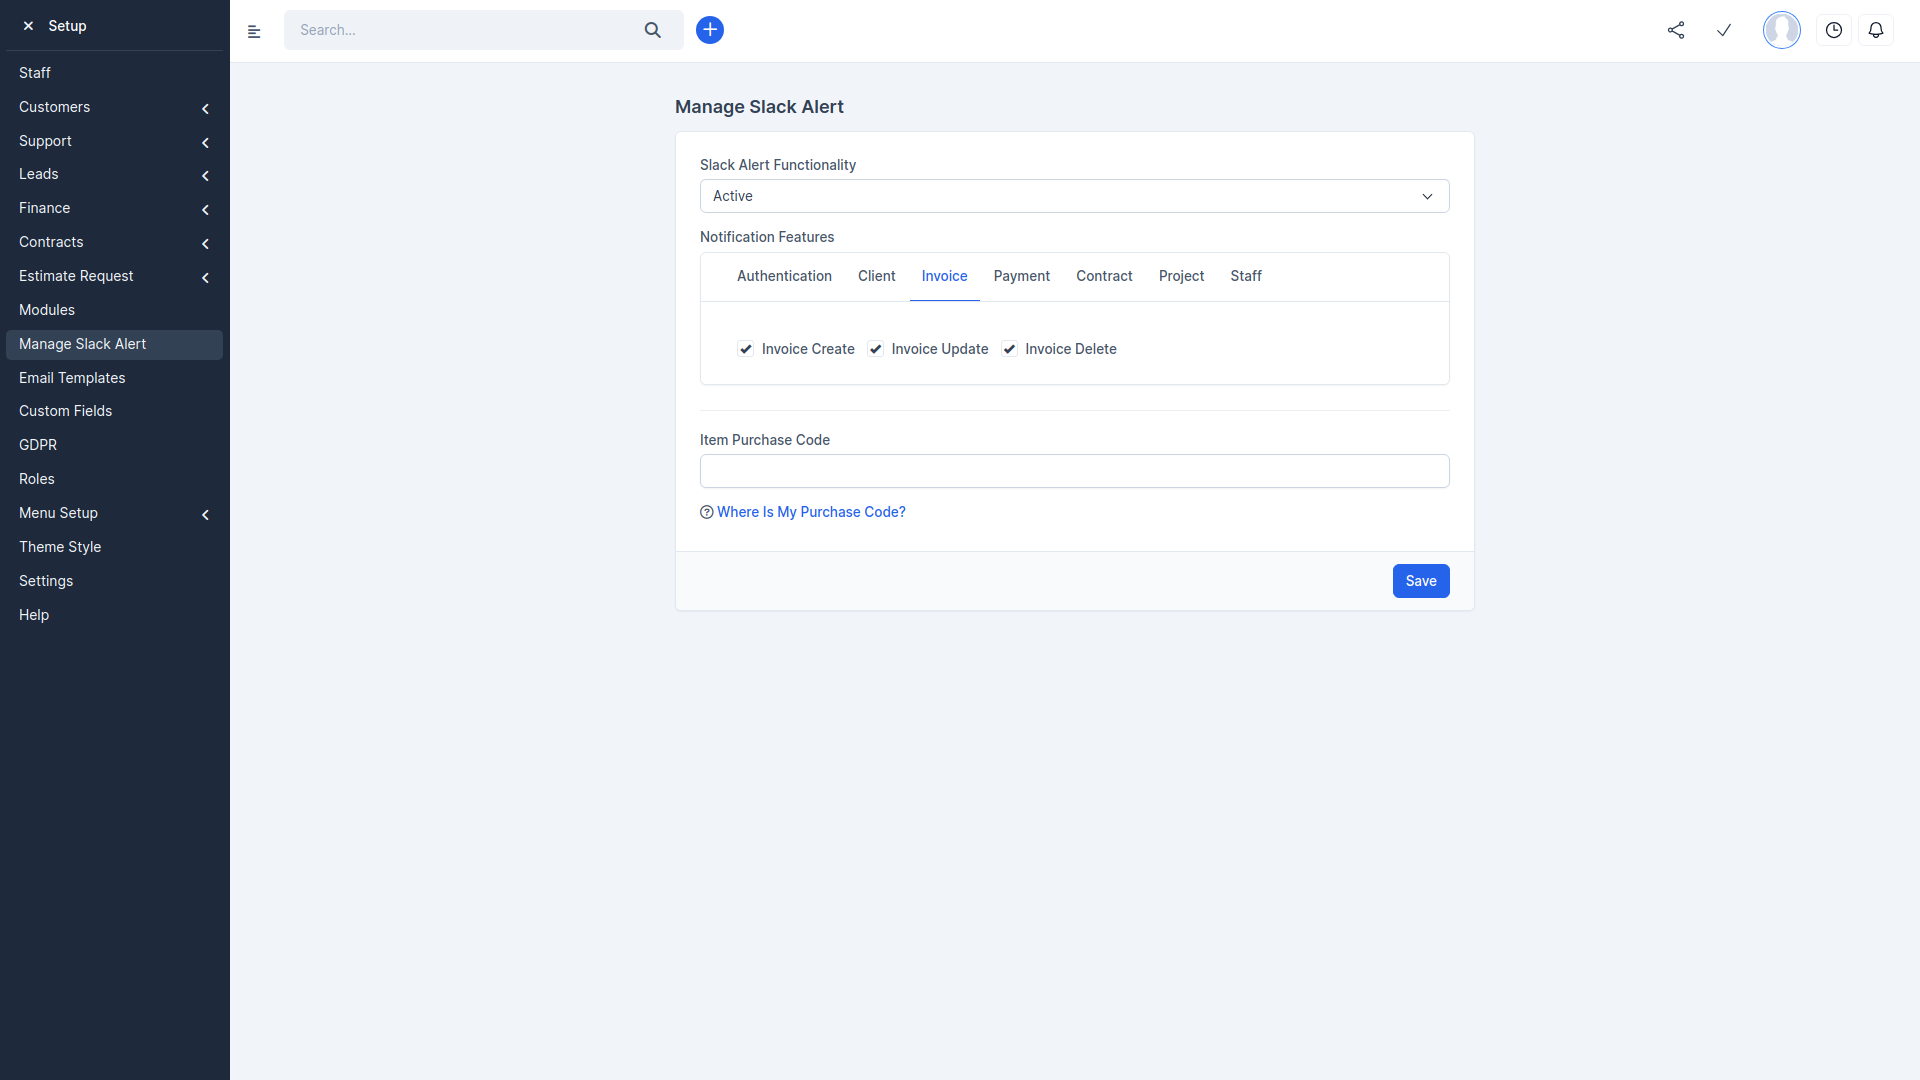Open the blue quick create plus button

click(709, 30)
